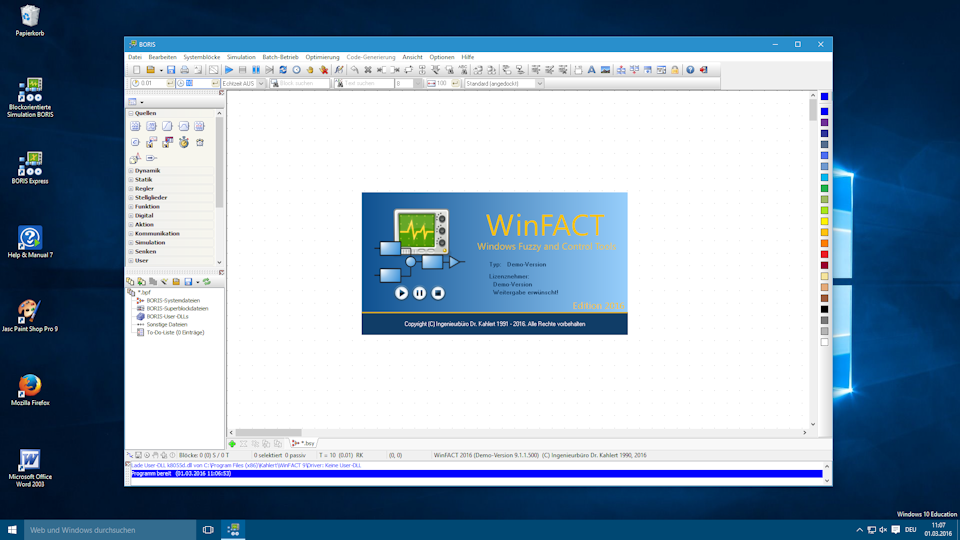The height and width of the screenshot is (540, 960).
Task: Click the red exit door icon
Action: tap(704, 70)
